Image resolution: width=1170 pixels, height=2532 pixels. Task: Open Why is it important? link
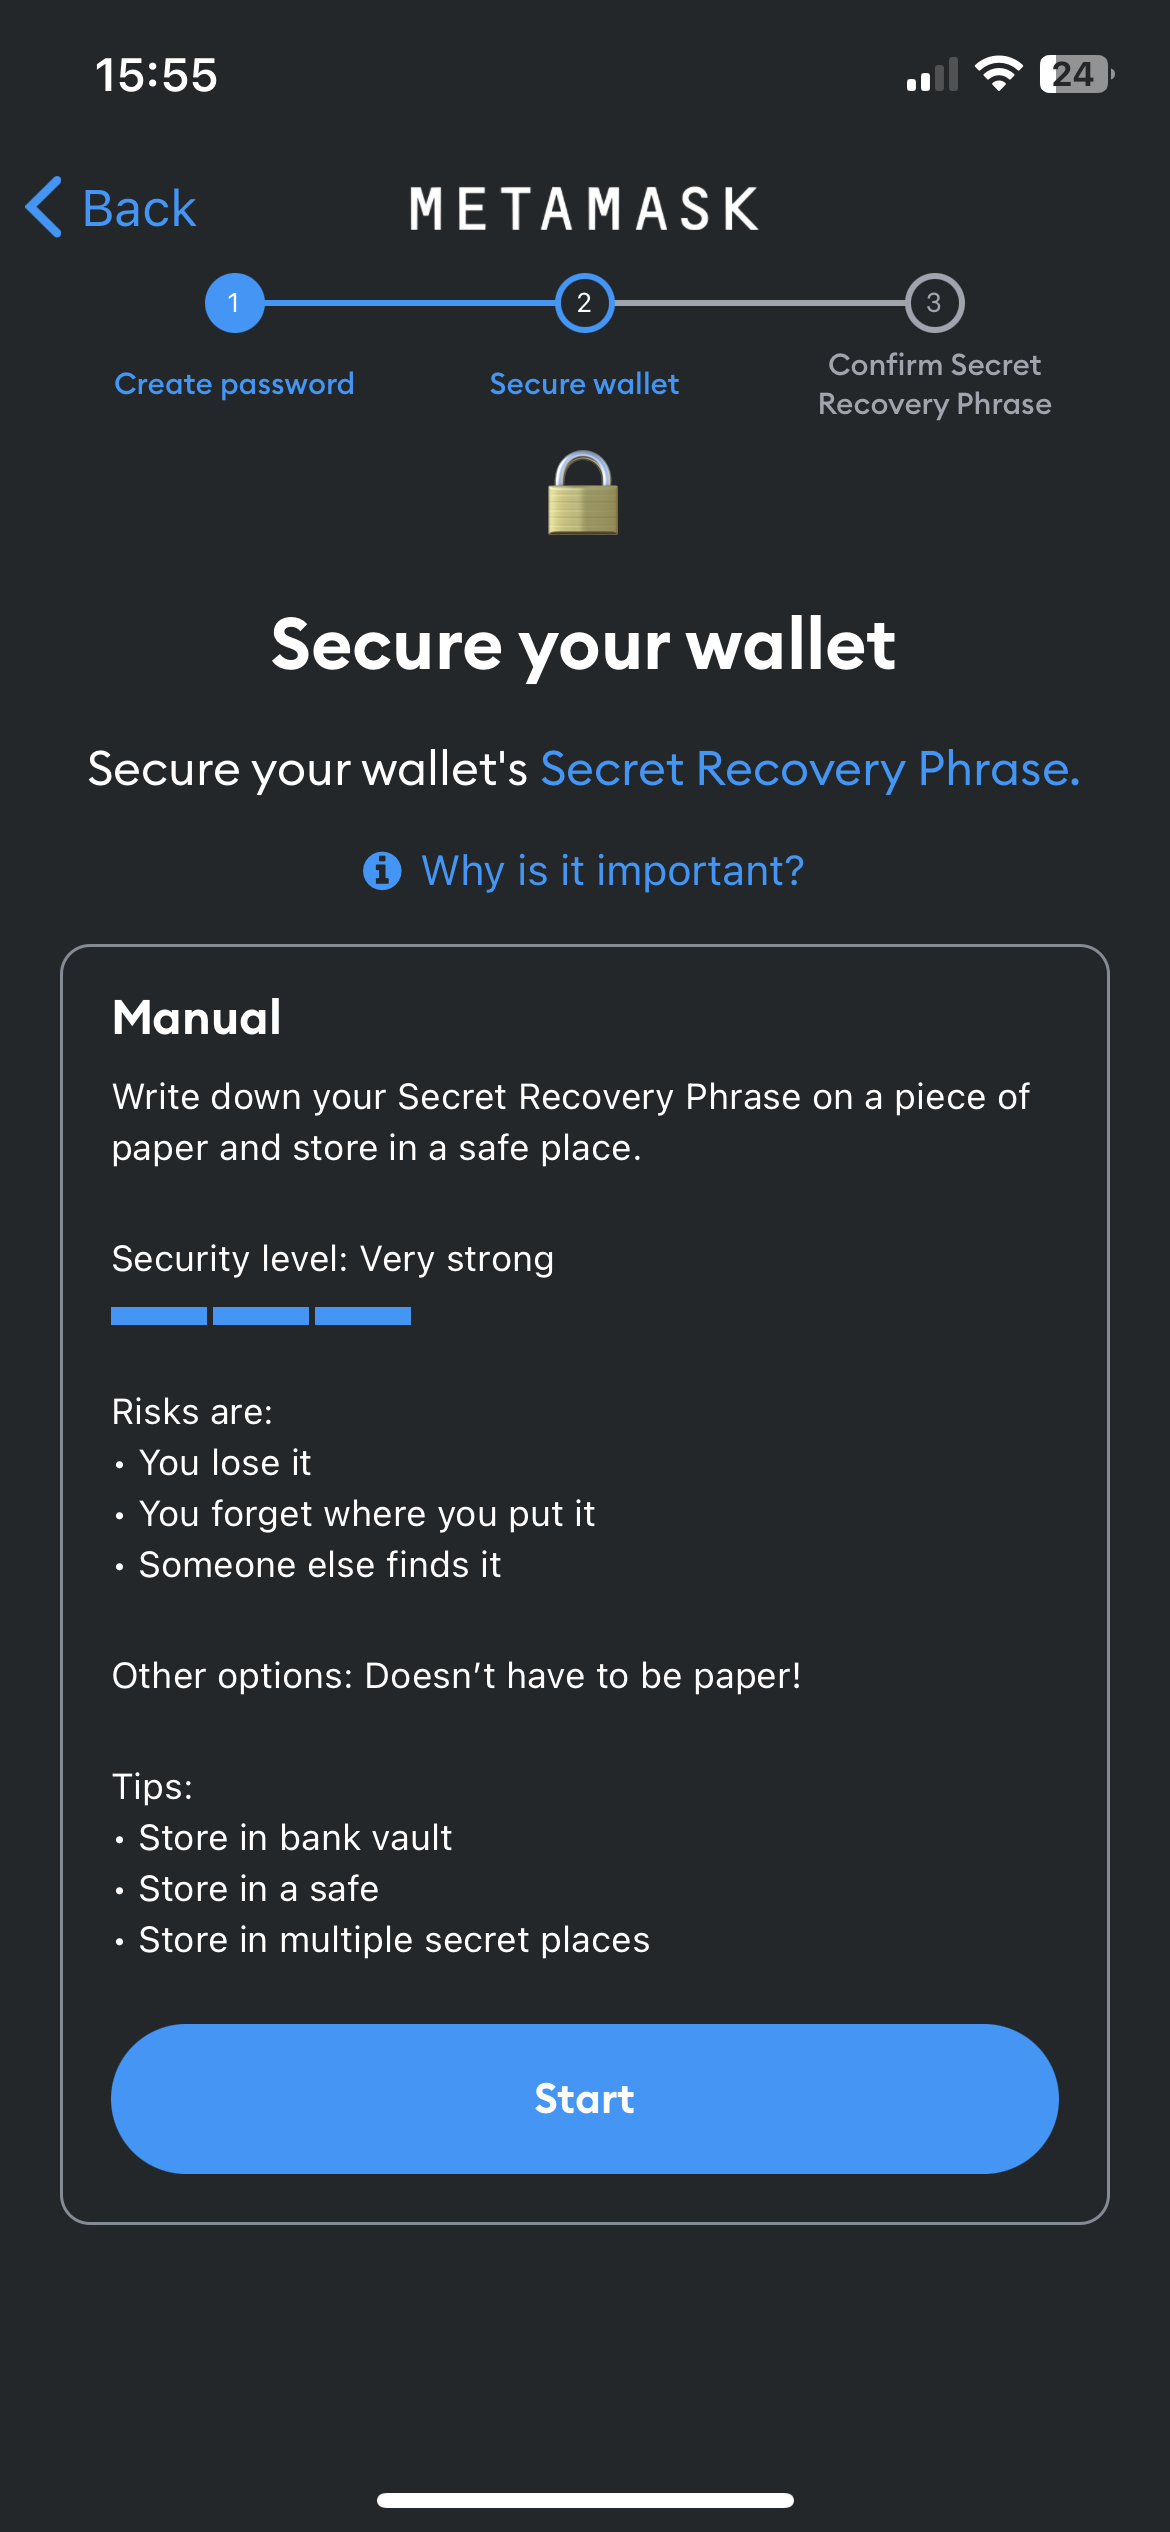[613, 871]
